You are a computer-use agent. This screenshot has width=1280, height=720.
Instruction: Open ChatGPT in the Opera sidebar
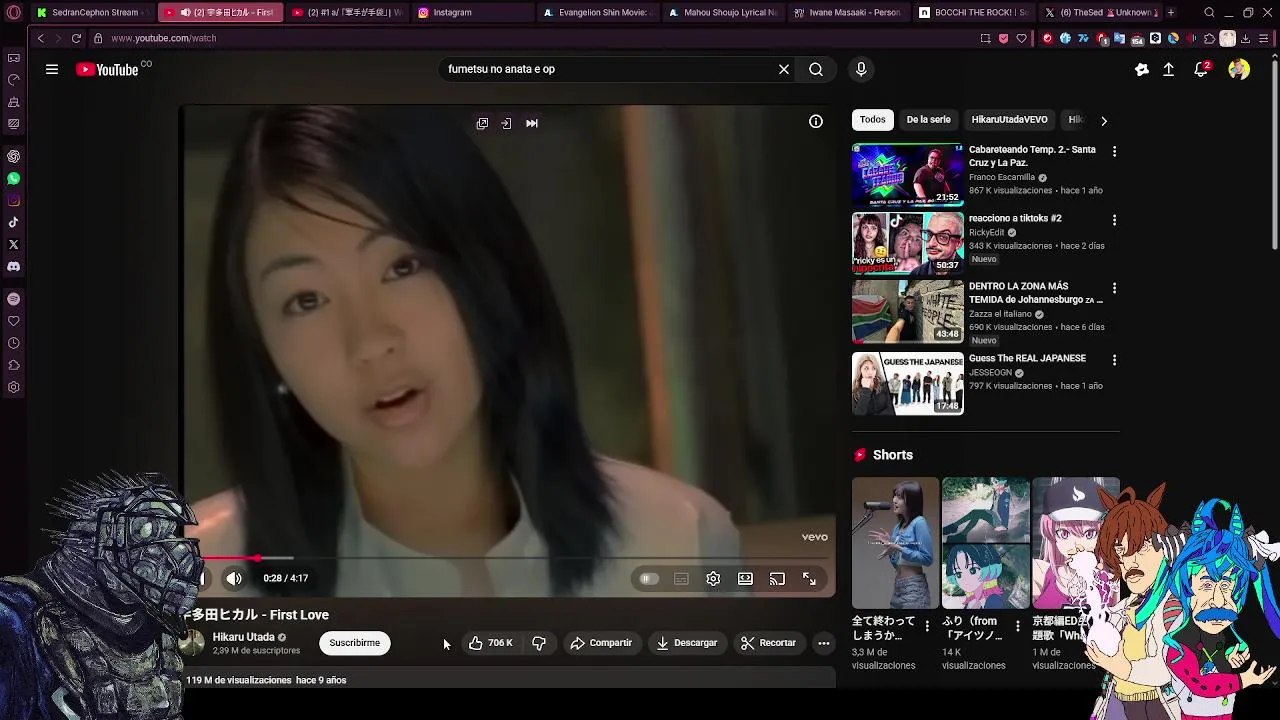tap(13, 157)
